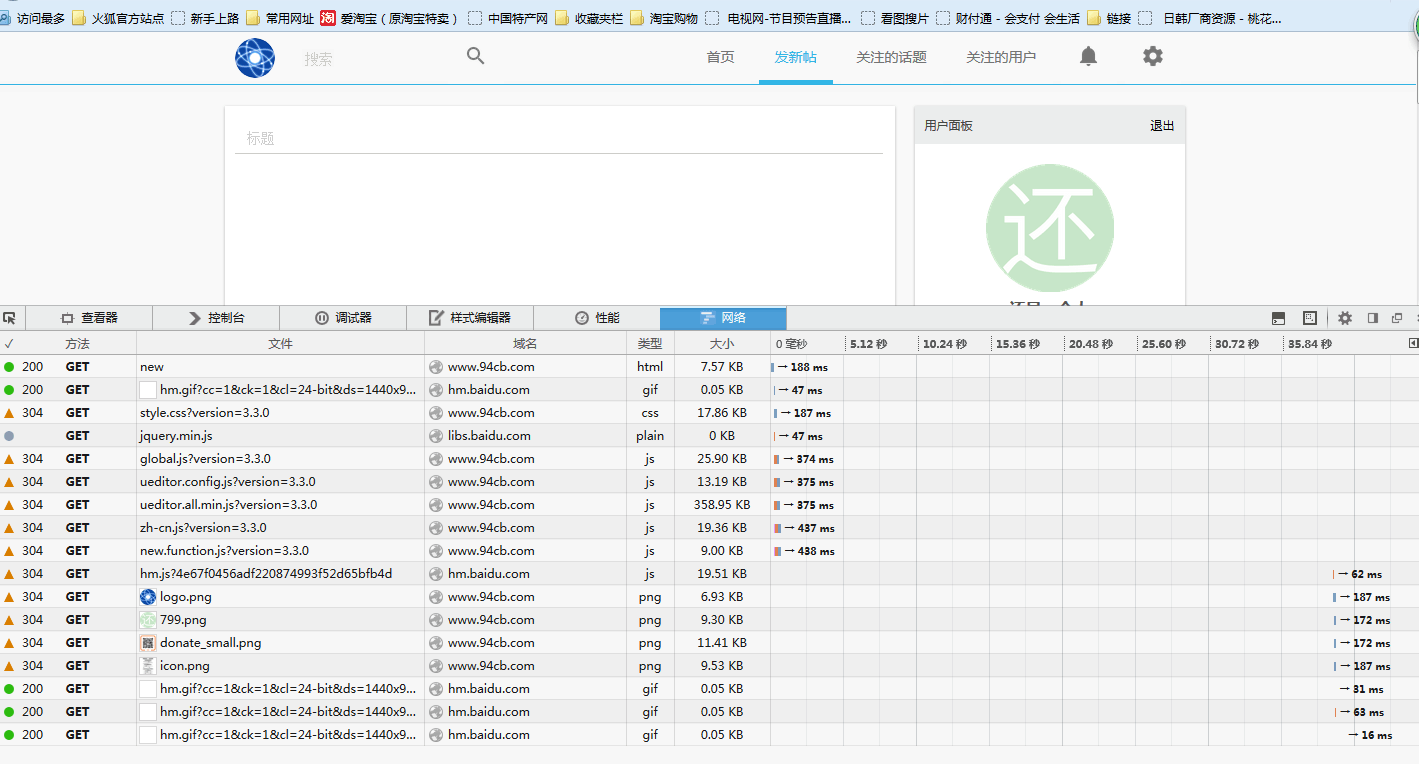
Task: Select zh-cn.js?version=3.3.0 request
Action: tap(709, 528)
